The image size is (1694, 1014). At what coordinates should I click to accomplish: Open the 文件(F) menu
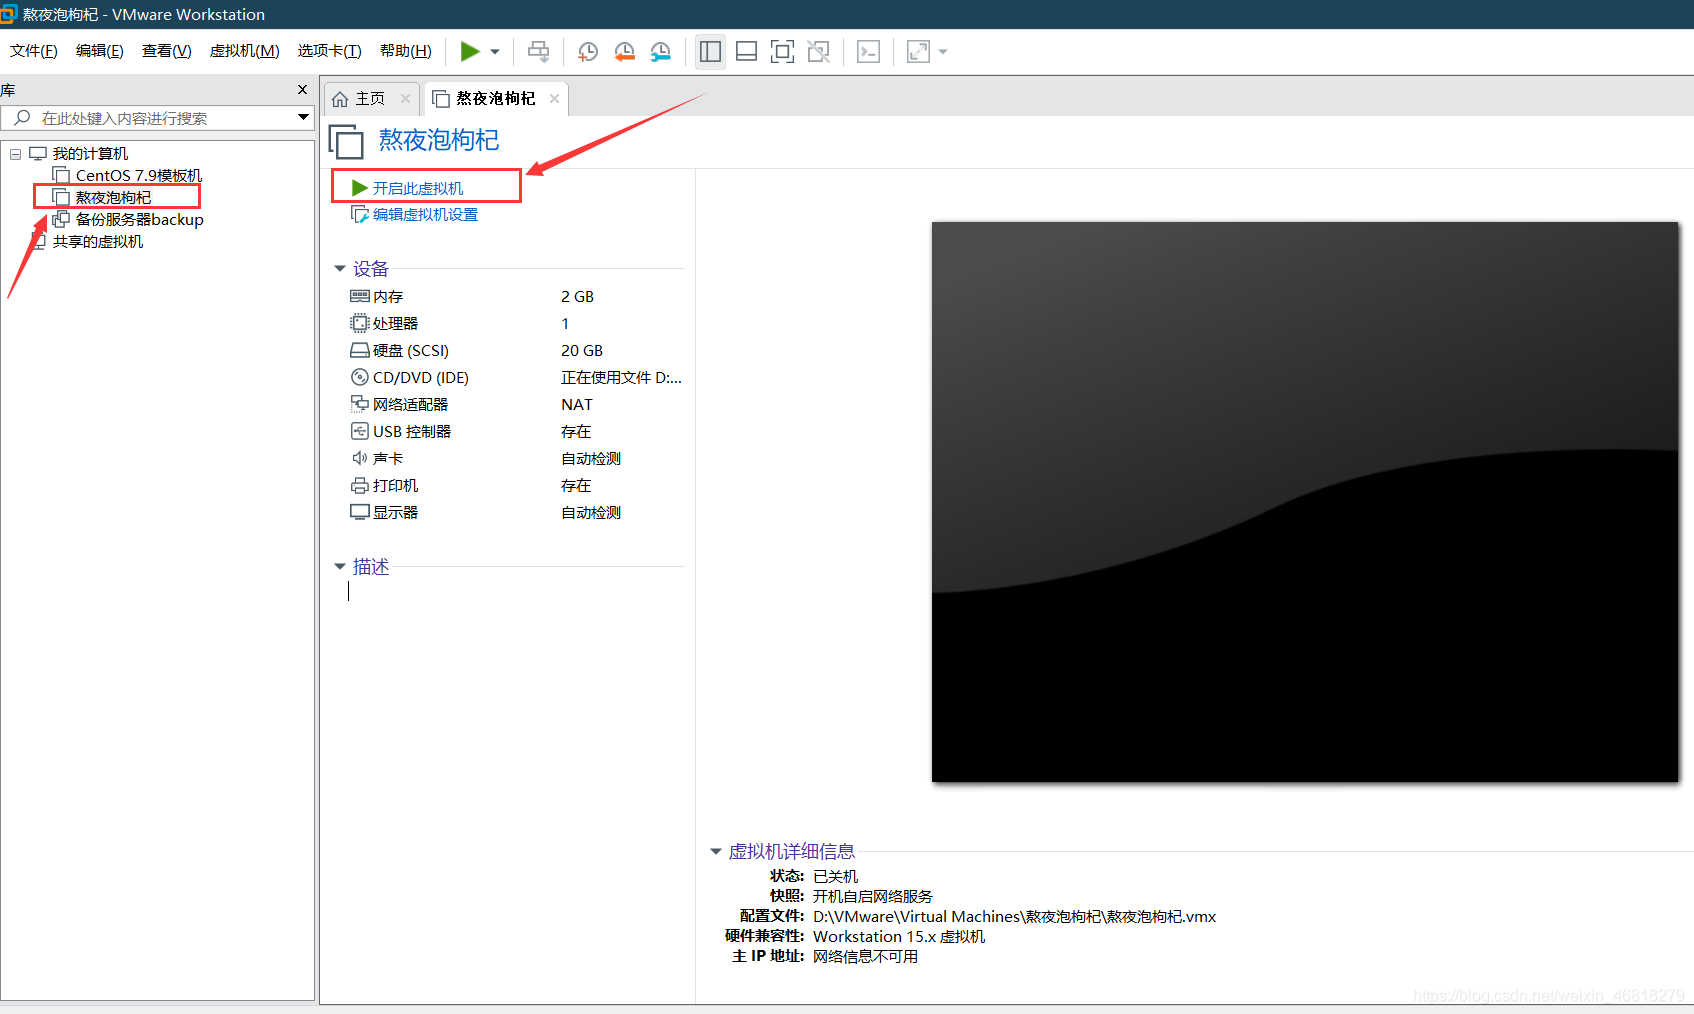click(34, 51)
